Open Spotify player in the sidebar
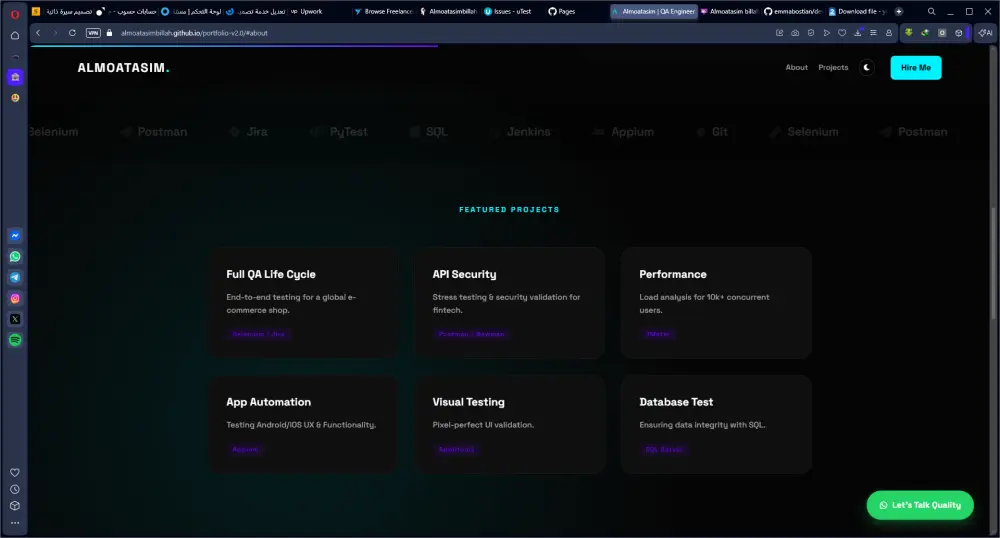Viewport: 1000px width, 538px height. point(15,340)
